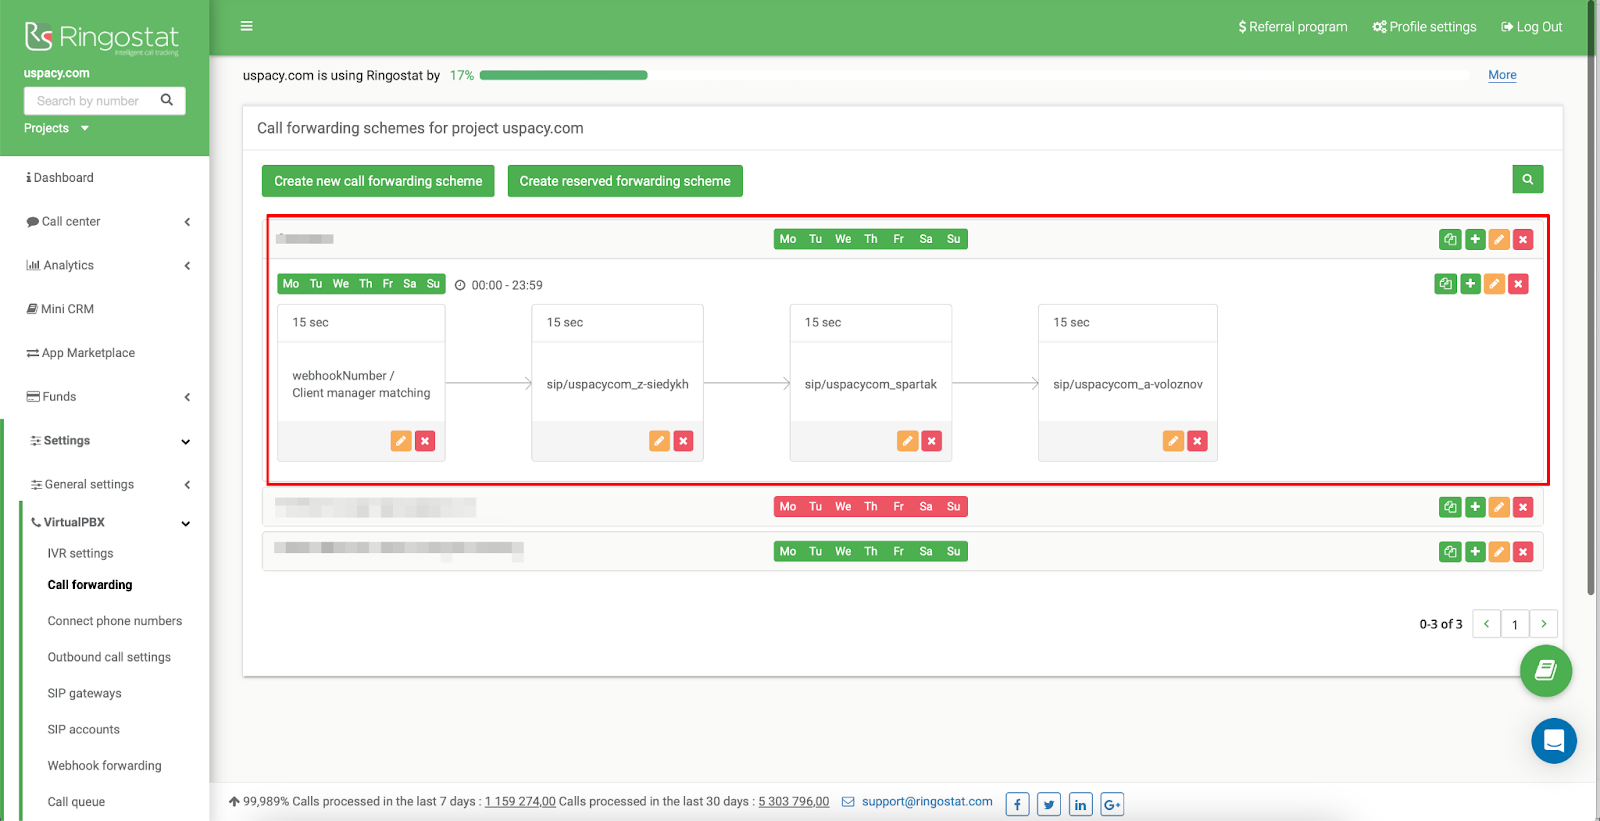
Task: Edit the sip/uspacycom_z-siedykh step
Action: point(659,441)
